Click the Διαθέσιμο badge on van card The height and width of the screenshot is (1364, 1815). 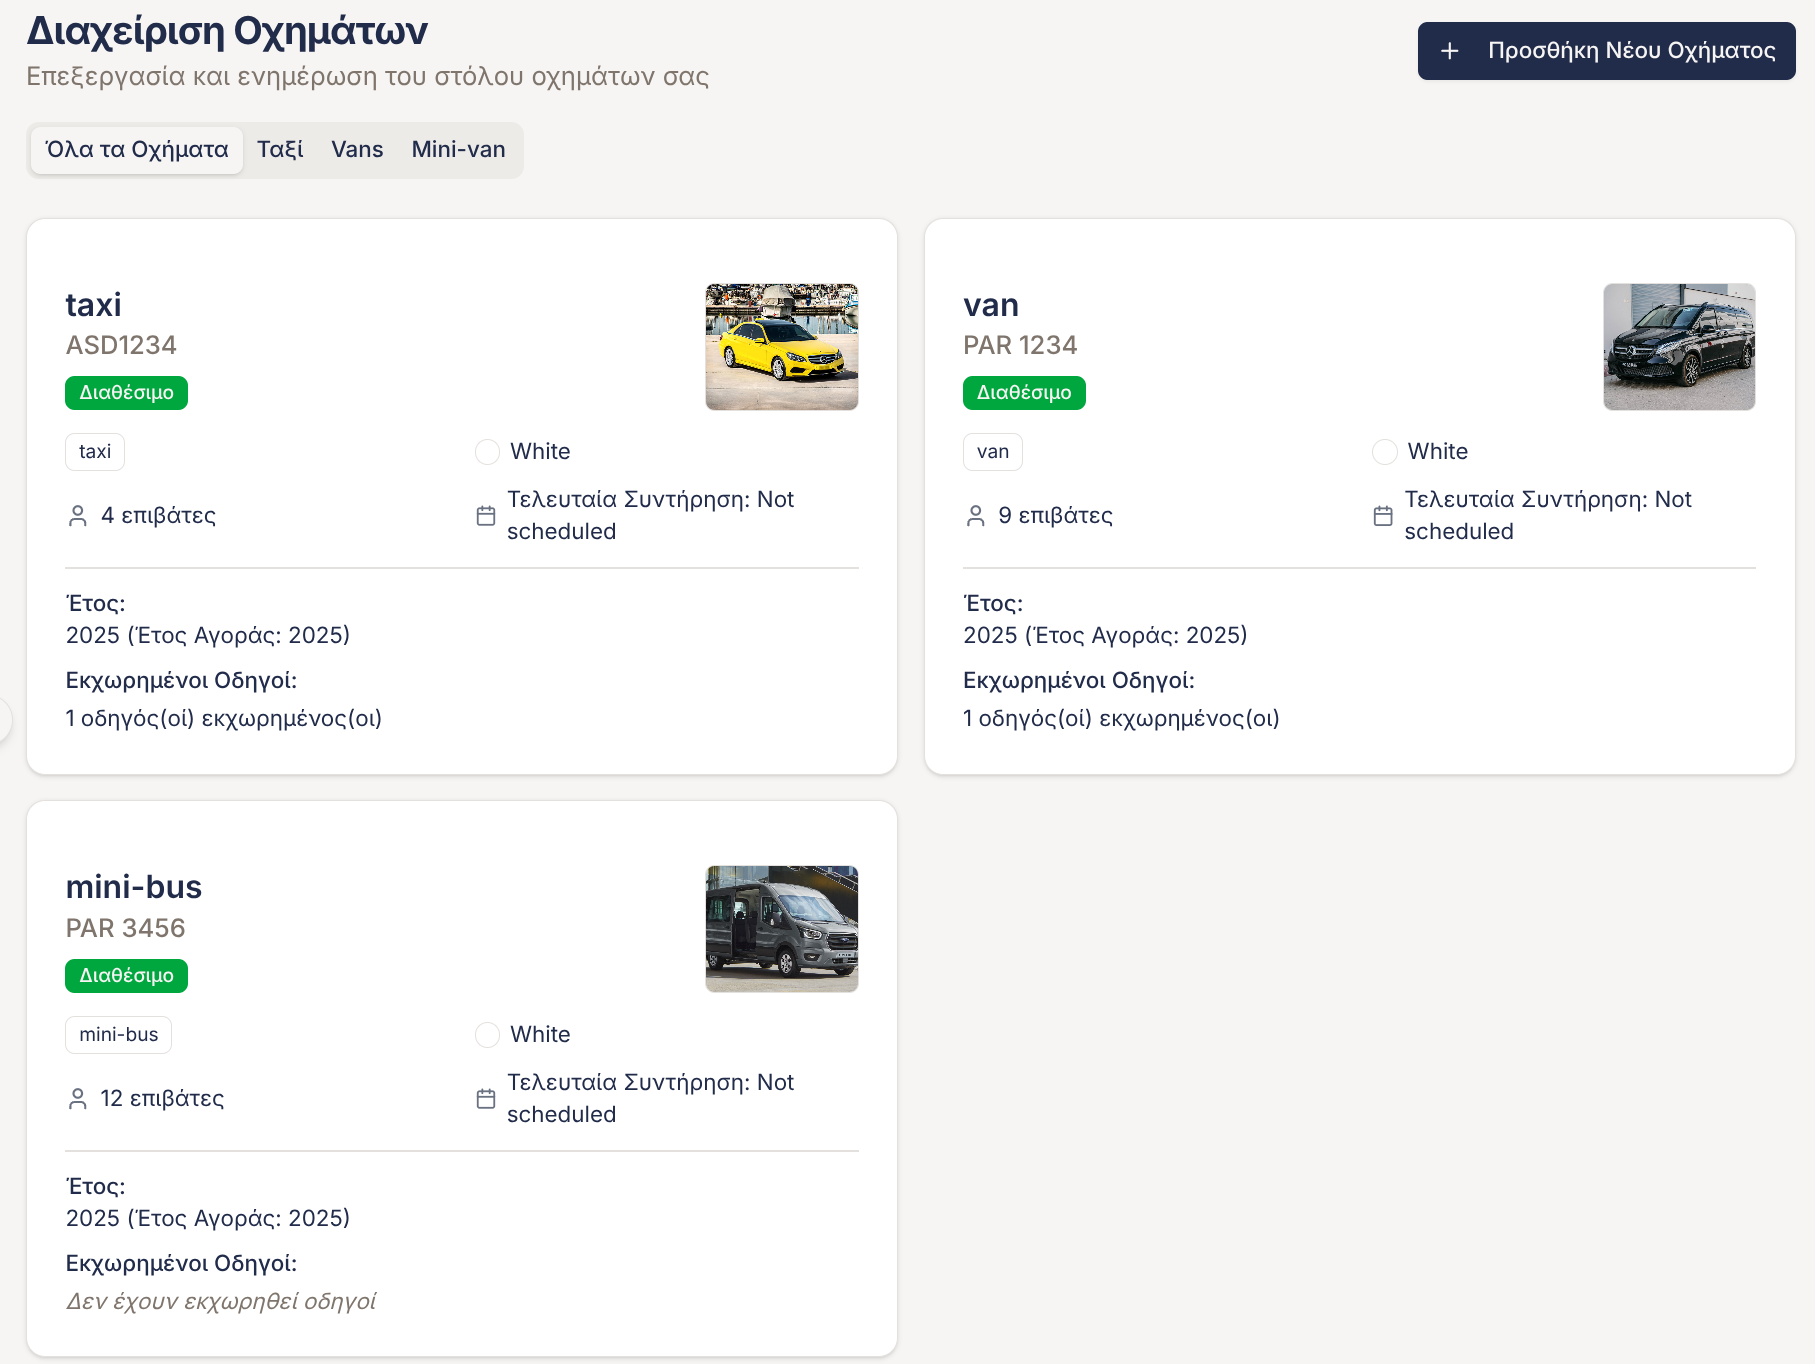1024,393
